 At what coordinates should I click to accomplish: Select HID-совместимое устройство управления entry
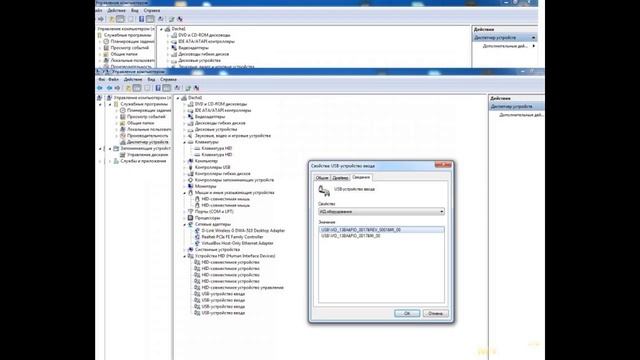tap(242, 287)
